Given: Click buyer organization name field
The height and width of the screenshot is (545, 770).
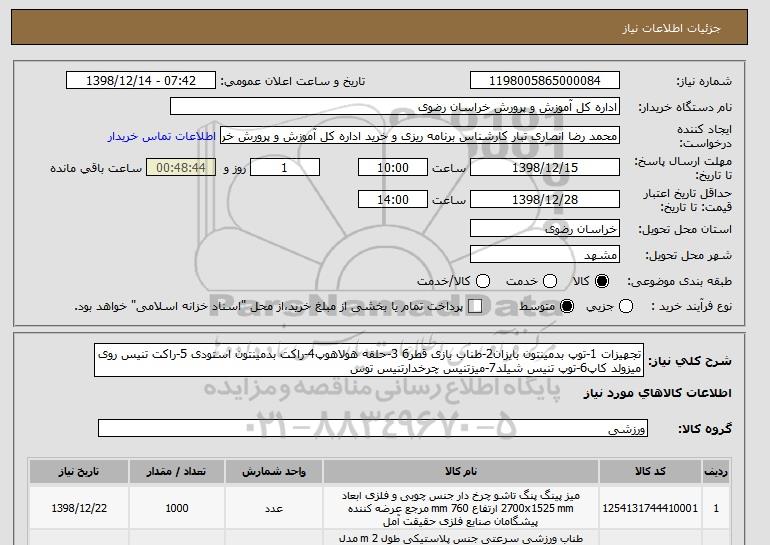Looking at the screenshot, I should (395, 107).
